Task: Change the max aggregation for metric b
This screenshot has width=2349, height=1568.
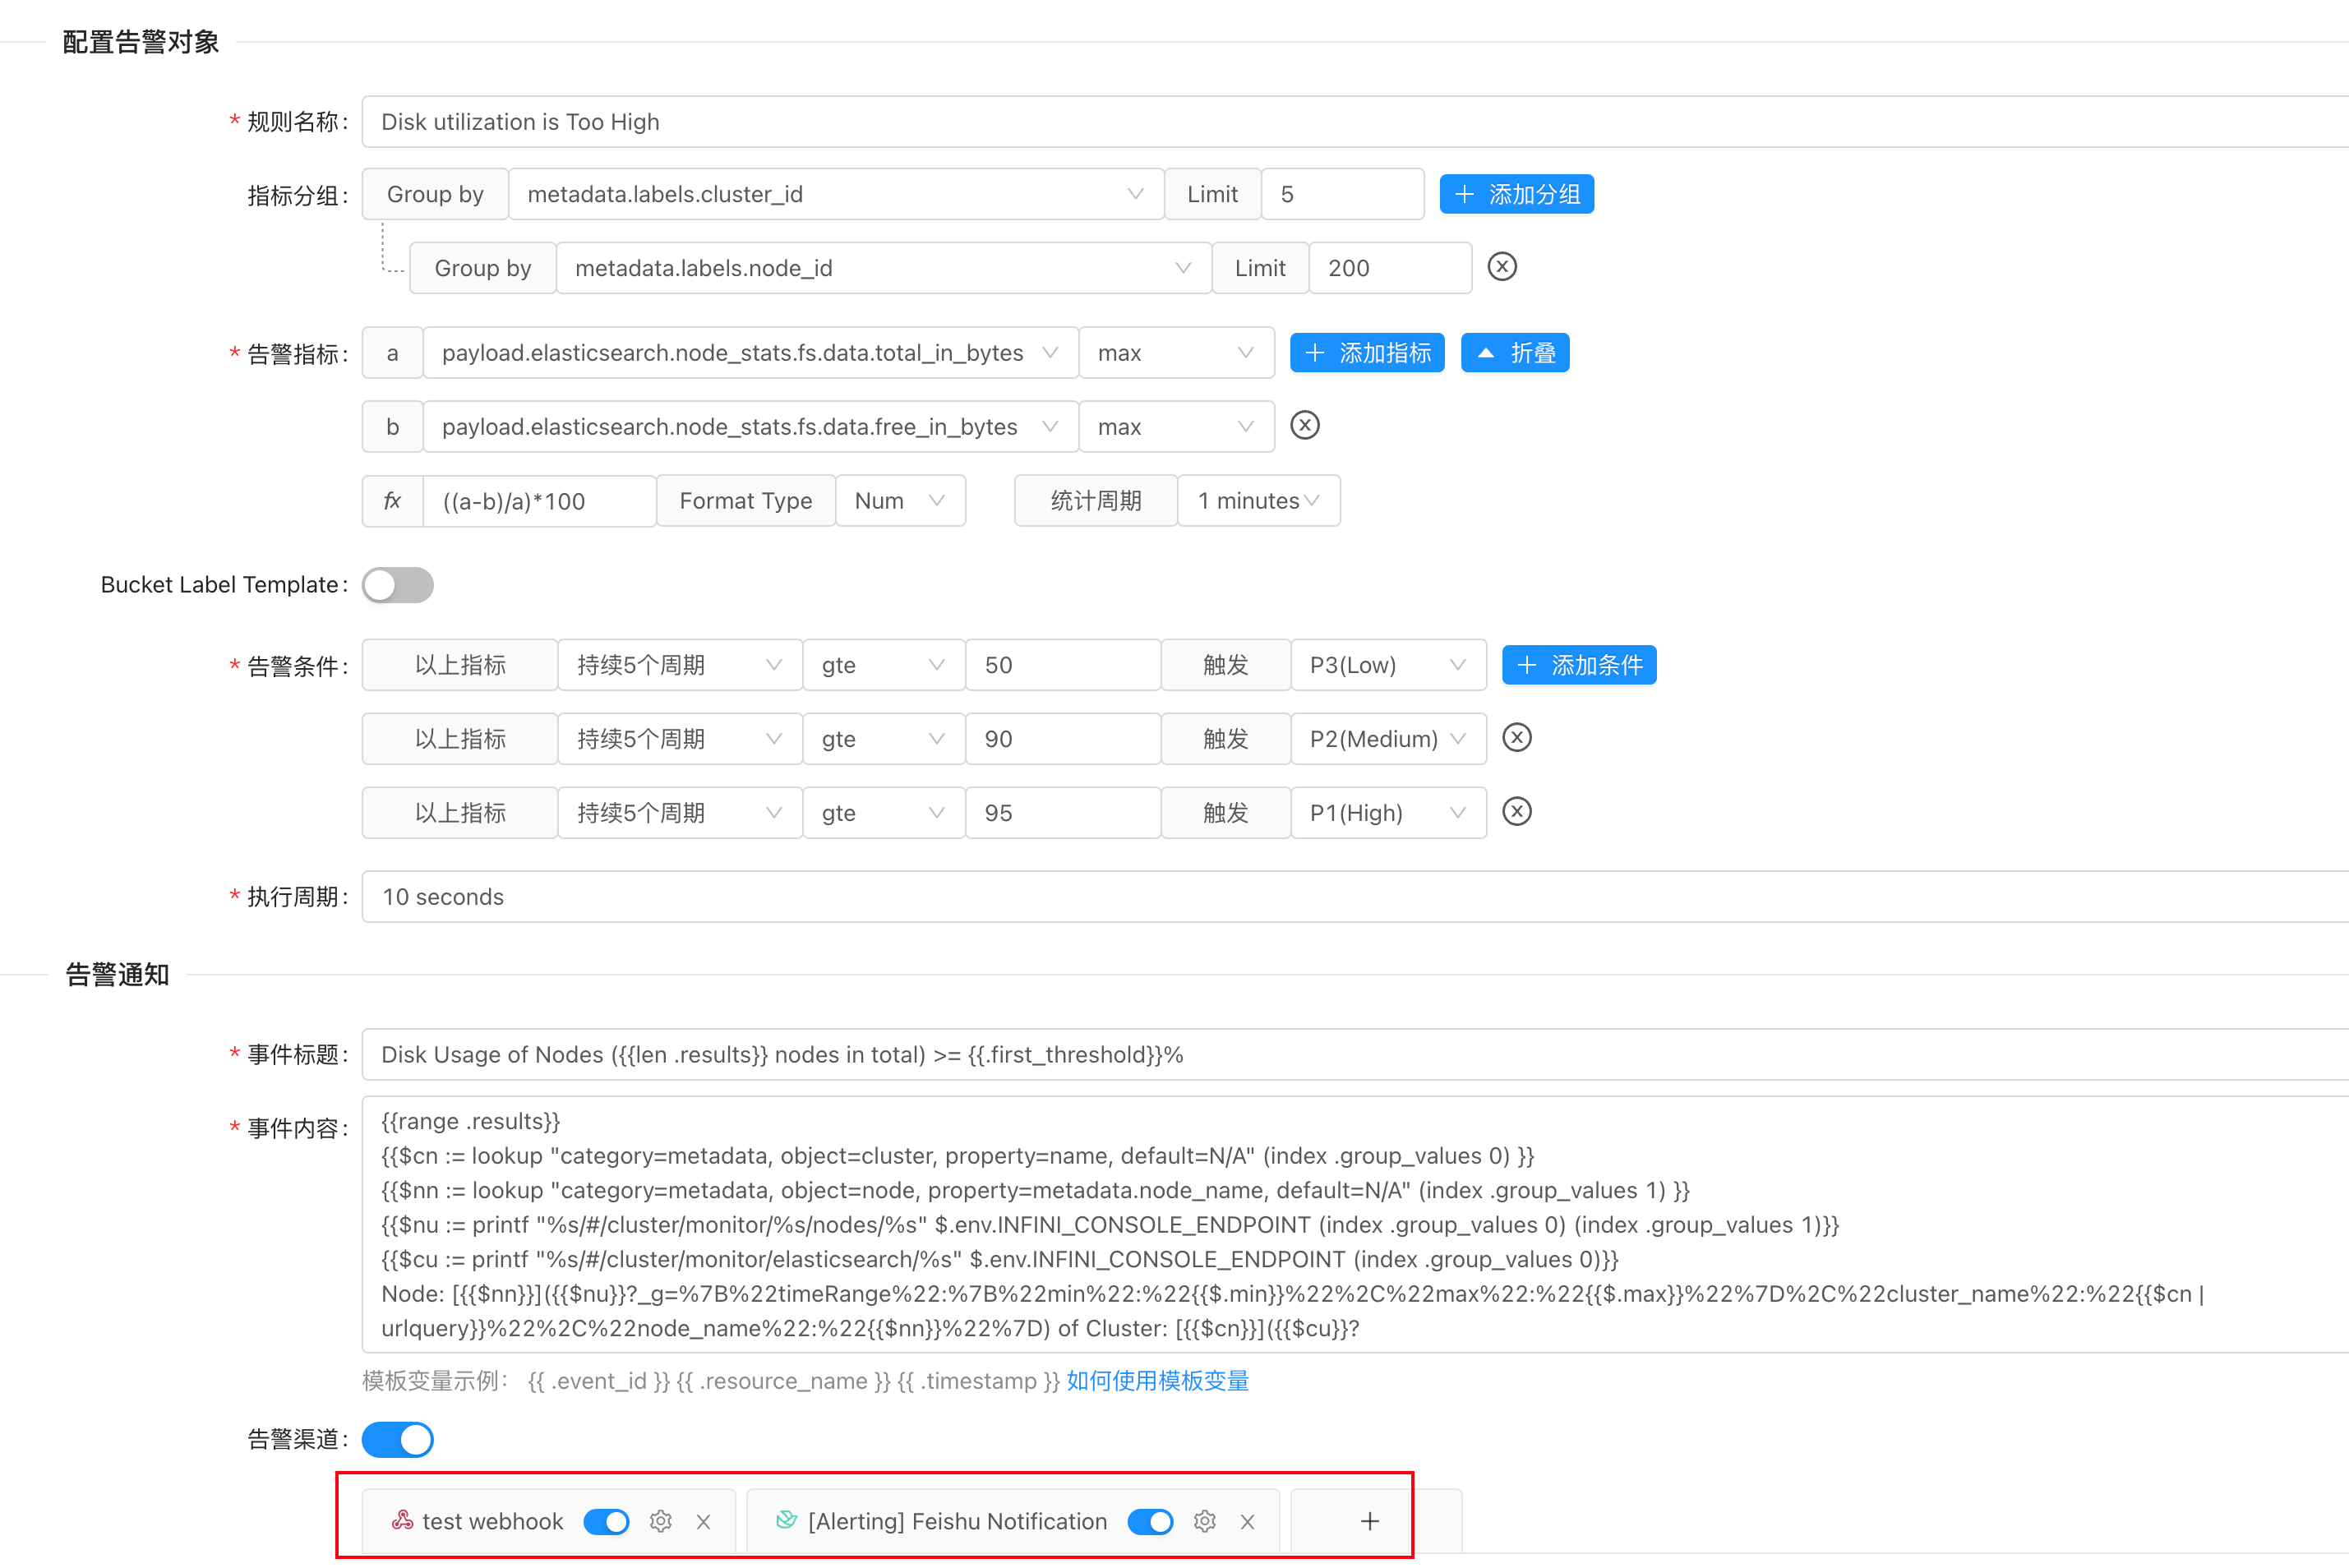Action: pyautogui.click(x=1176, y=427)
